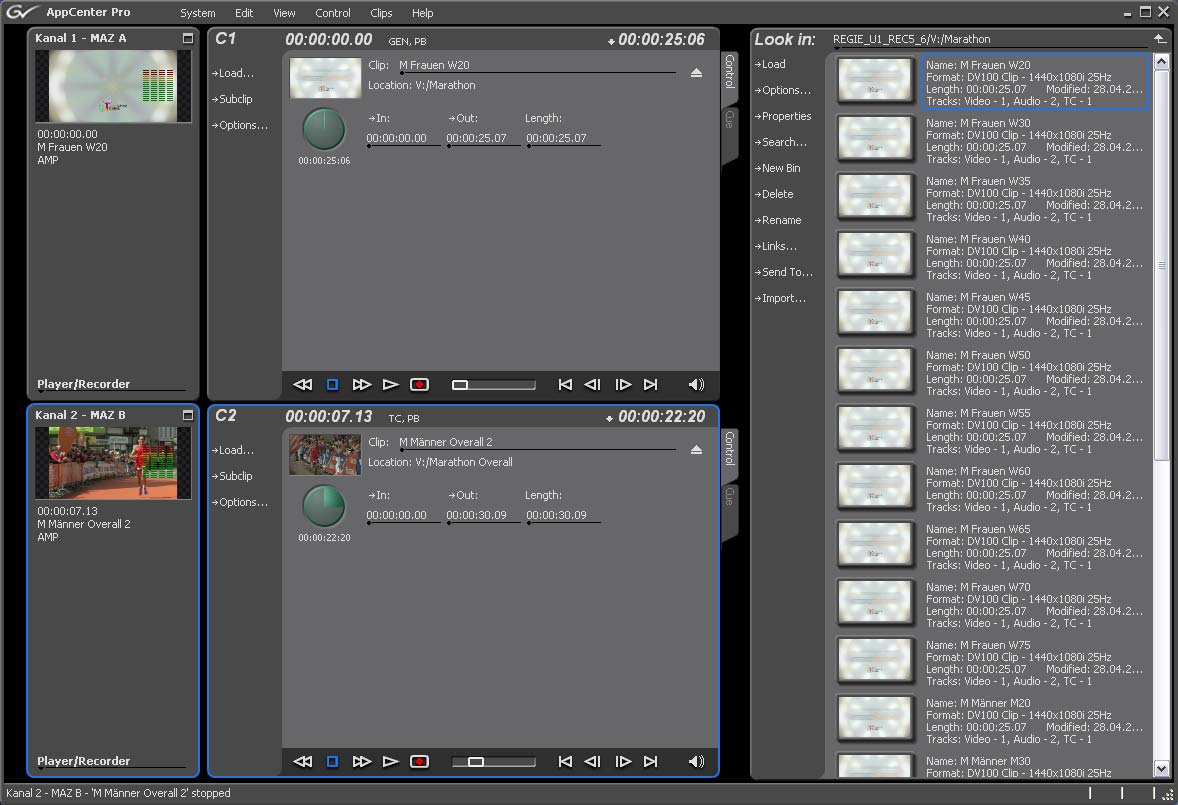The image size is (1178, 805).
Task: Play the clip in channel C1
Action: tap(390, 384)
